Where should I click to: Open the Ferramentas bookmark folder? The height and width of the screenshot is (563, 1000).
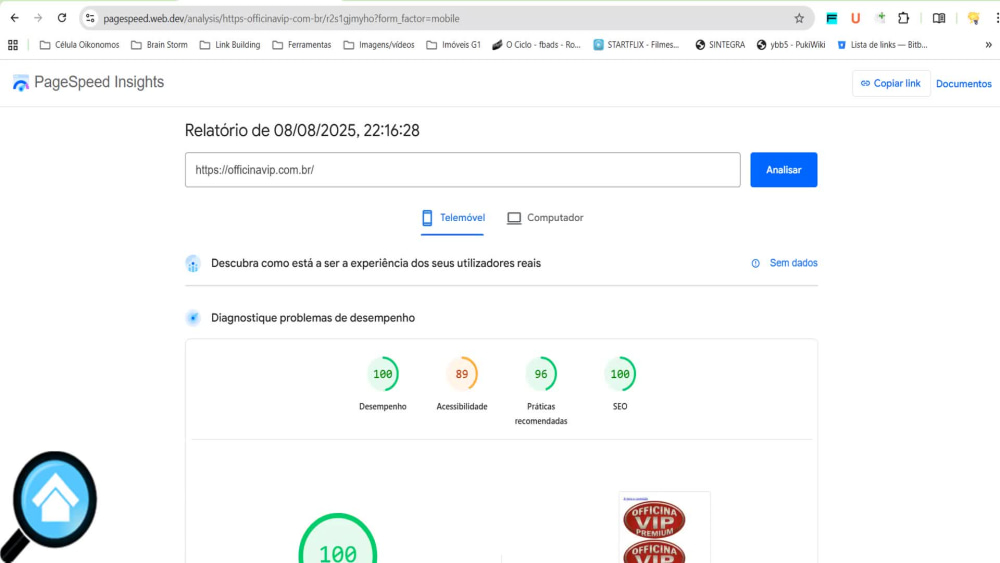click(x=302, y=45)
